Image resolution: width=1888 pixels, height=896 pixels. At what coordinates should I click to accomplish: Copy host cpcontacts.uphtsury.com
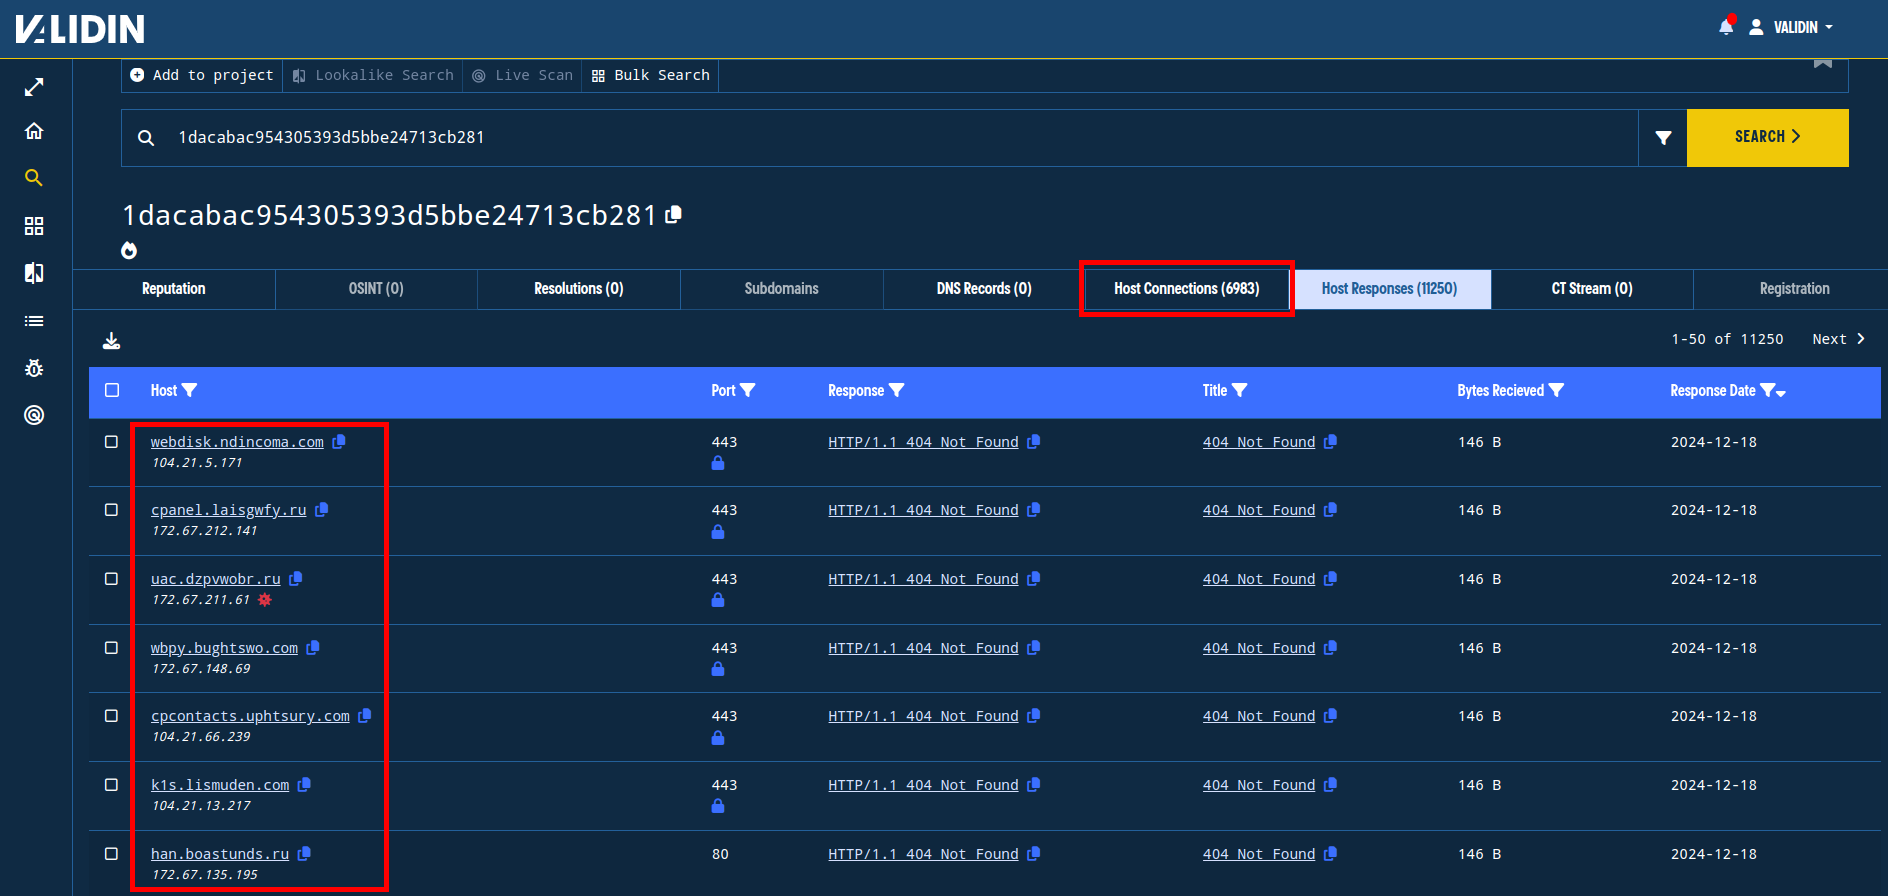(x=365, y=715)
